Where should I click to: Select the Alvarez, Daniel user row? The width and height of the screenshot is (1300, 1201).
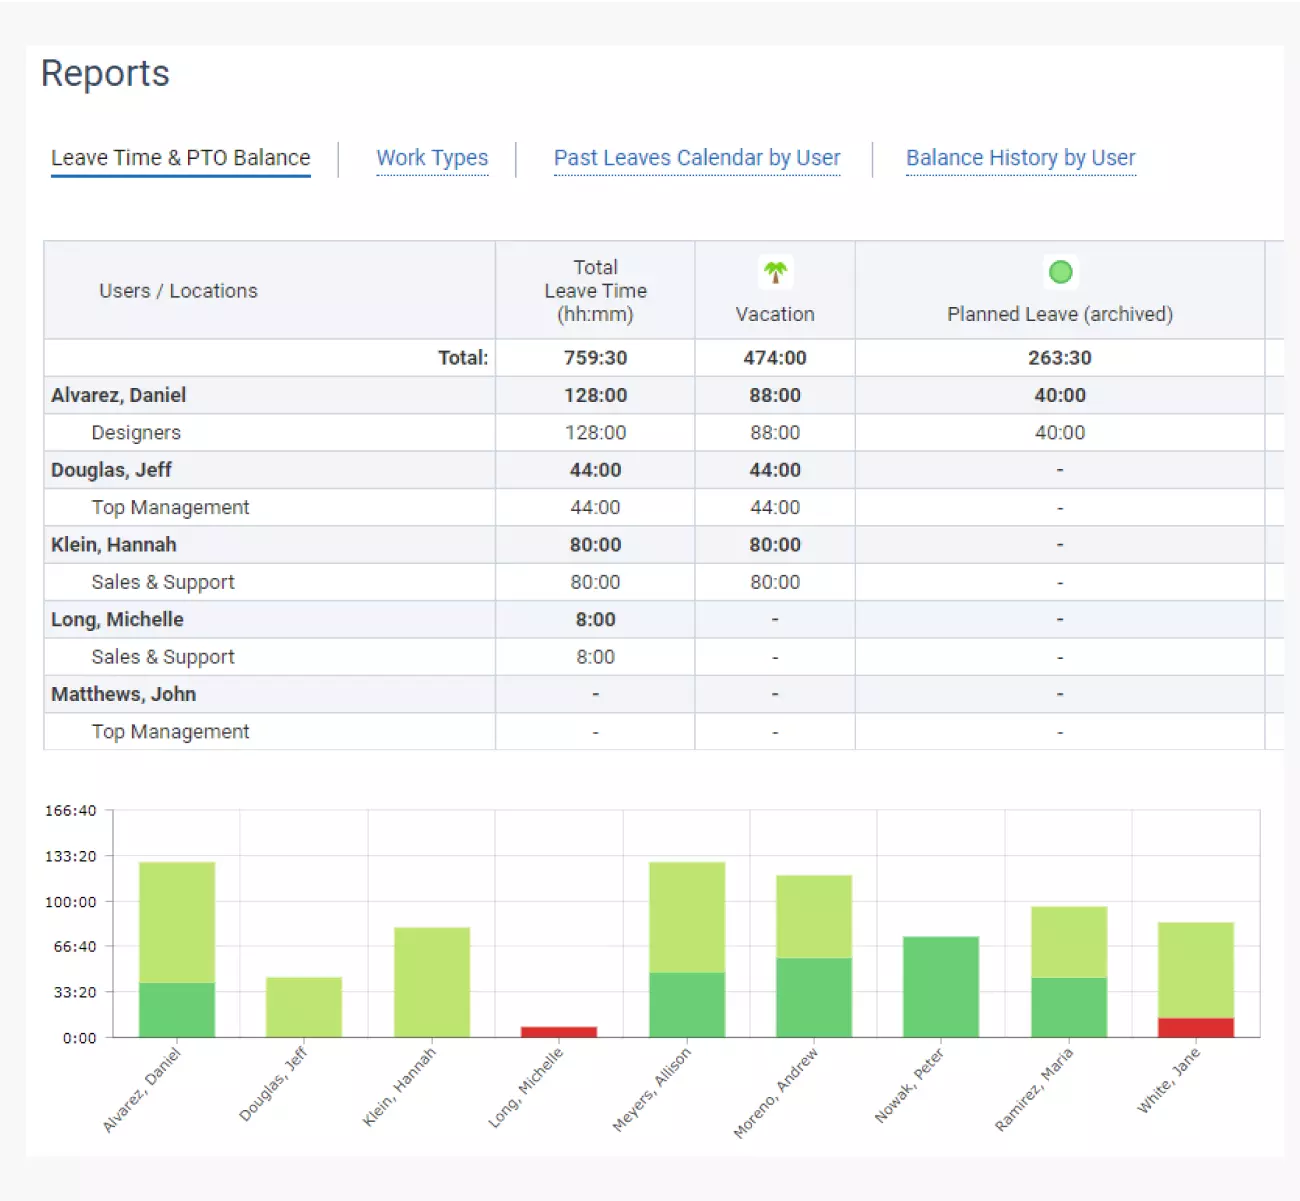(x=119, y=395)
